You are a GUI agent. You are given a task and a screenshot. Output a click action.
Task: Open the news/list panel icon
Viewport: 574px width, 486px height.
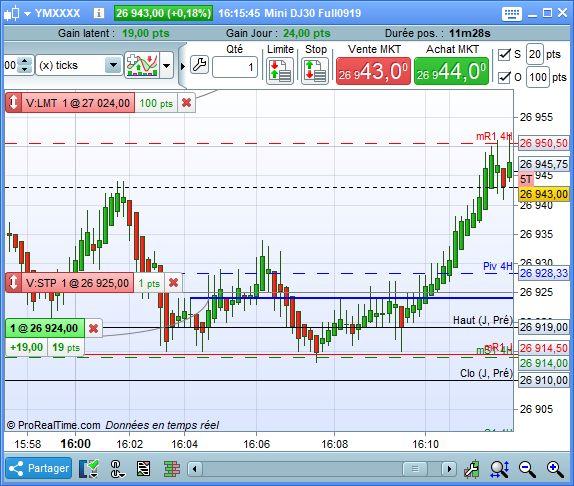click(144, 469)
